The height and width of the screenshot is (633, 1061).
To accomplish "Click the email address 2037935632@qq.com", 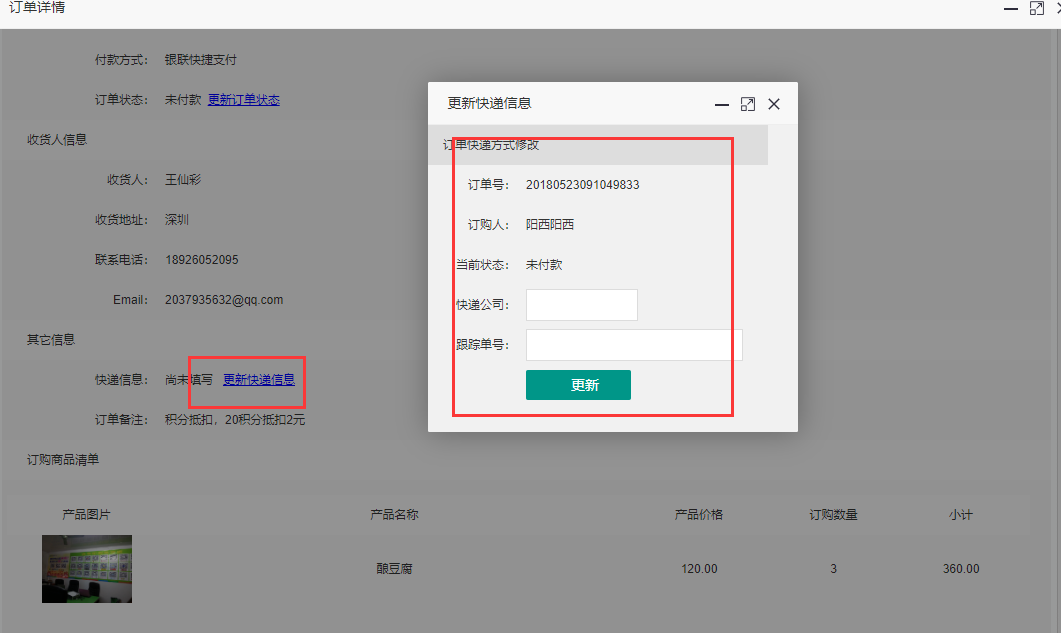I will click(x=224, y=300).
